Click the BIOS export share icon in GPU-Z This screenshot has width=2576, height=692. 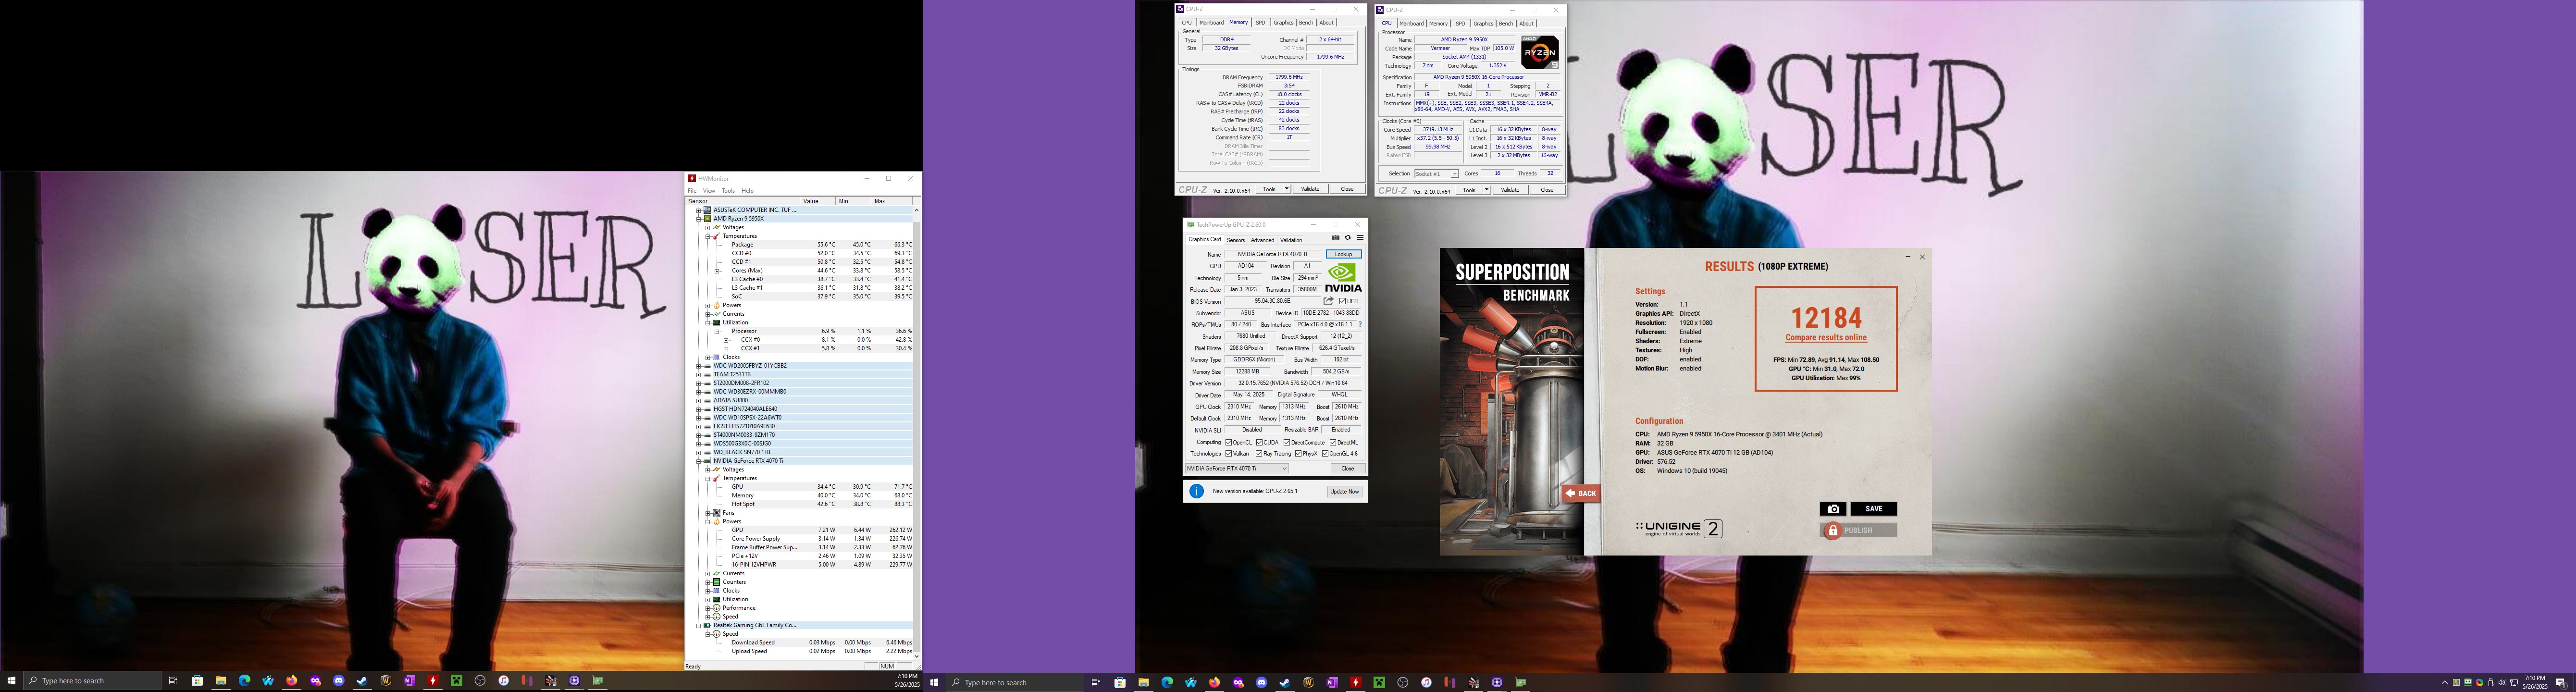click(1328, 301)
